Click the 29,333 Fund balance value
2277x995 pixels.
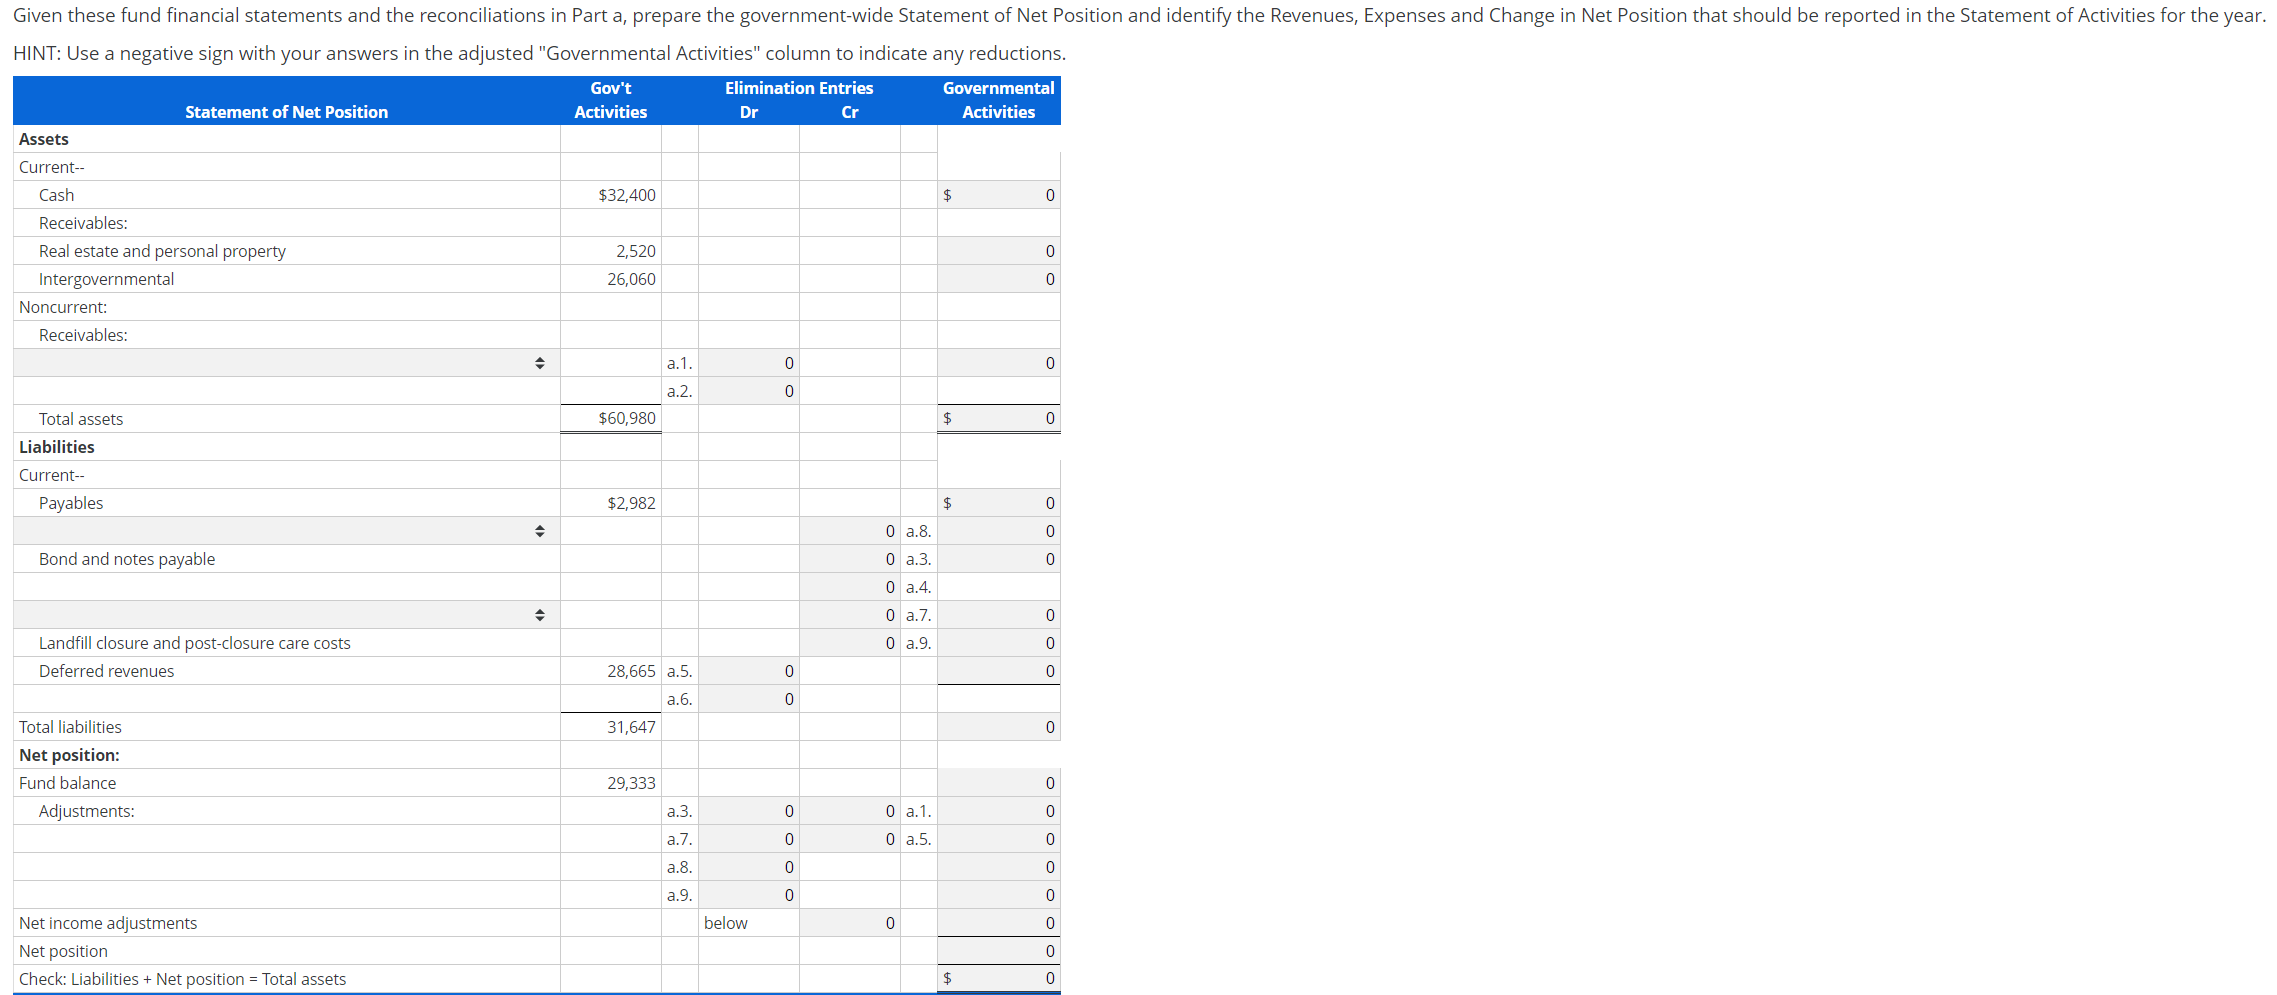pos(631,783)
